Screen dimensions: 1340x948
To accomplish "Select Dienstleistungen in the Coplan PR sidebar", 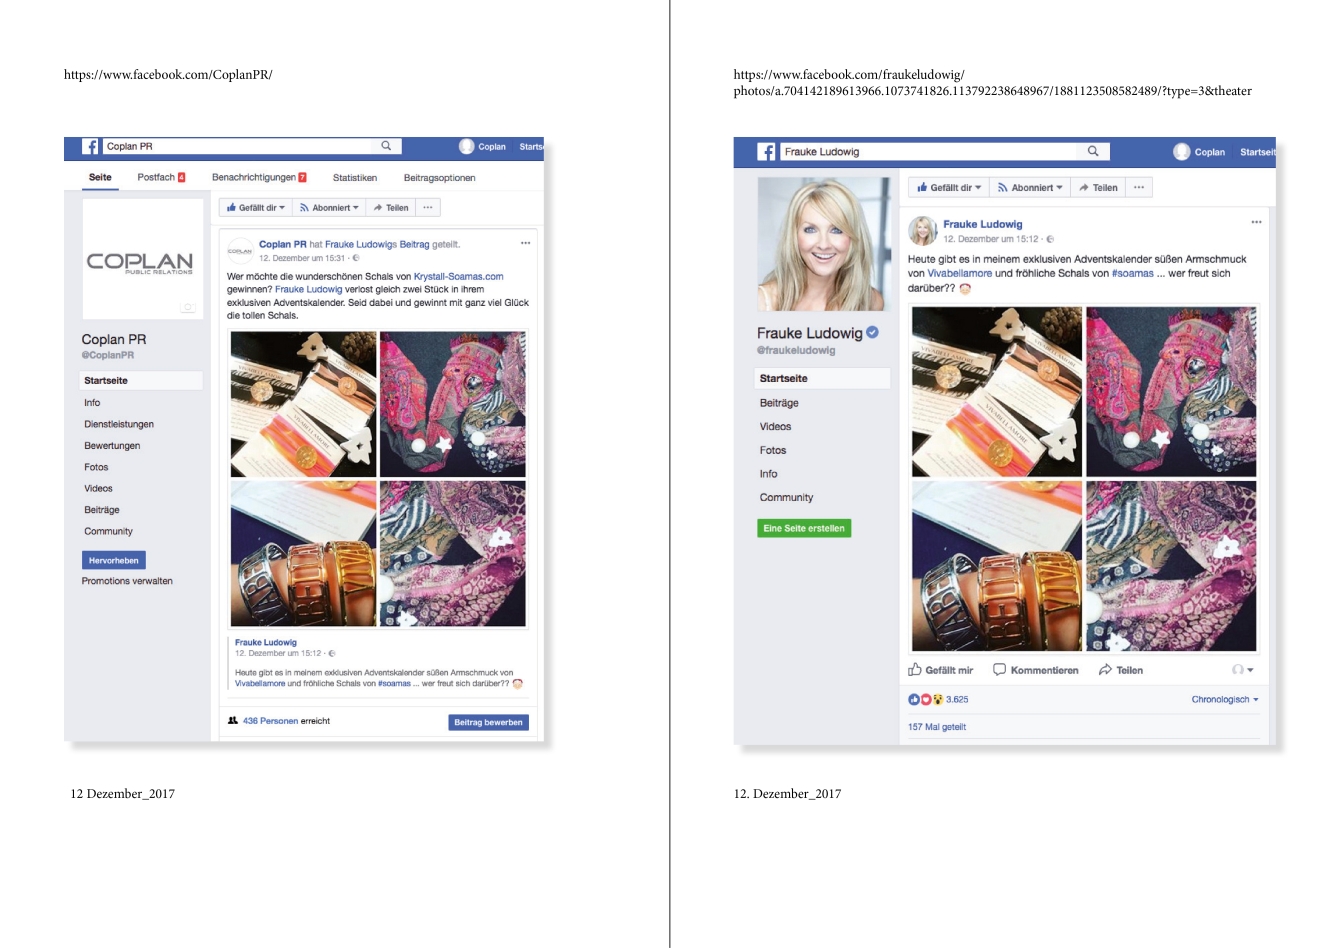I will coord(119,424).
